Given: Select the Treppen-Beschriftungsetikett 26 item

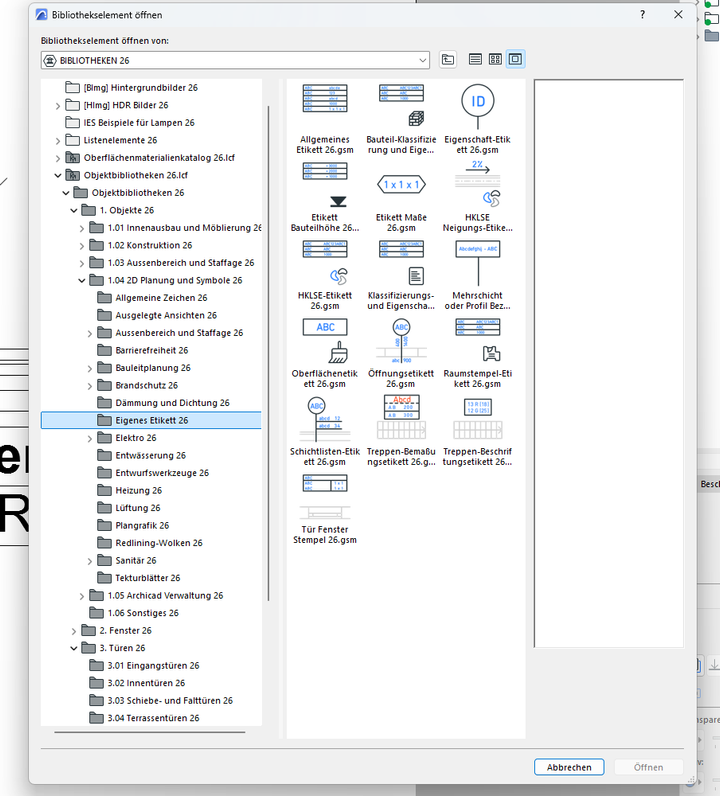Looking at the screenshot, I should tap(477, 432).
